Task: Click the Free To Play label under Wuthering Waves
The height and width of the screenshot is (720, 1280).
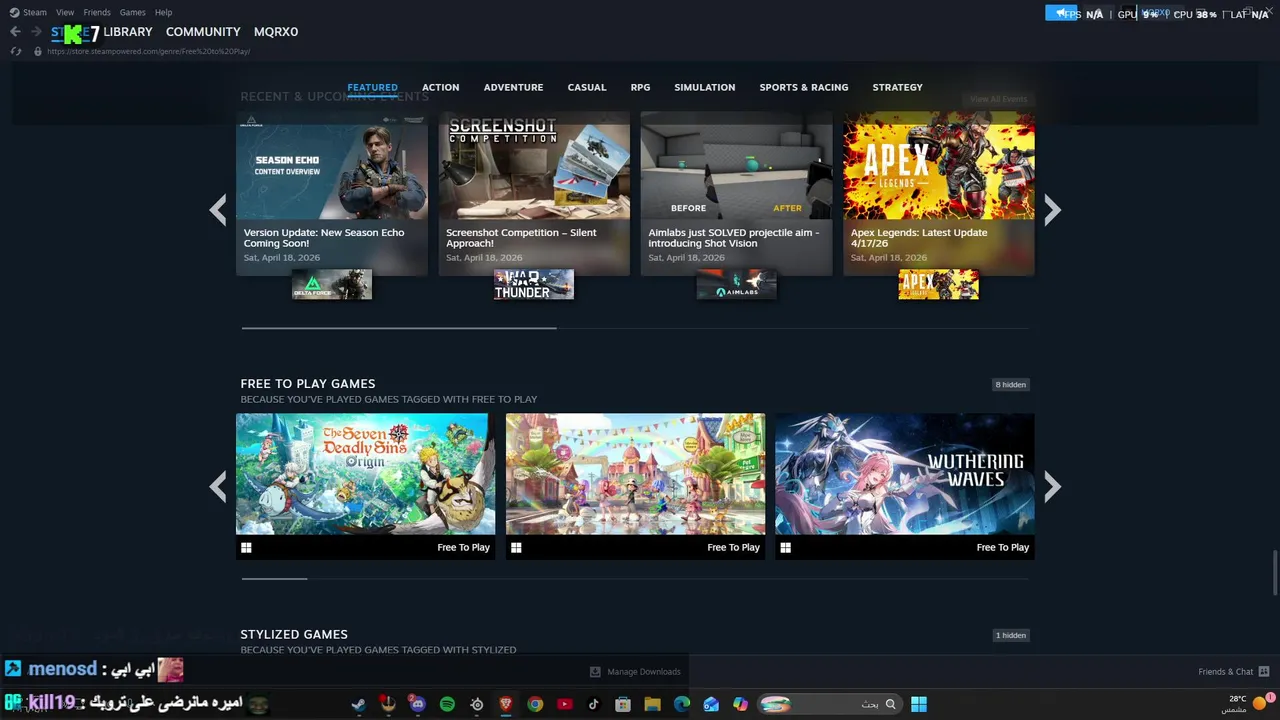Action: [1002, 548]
